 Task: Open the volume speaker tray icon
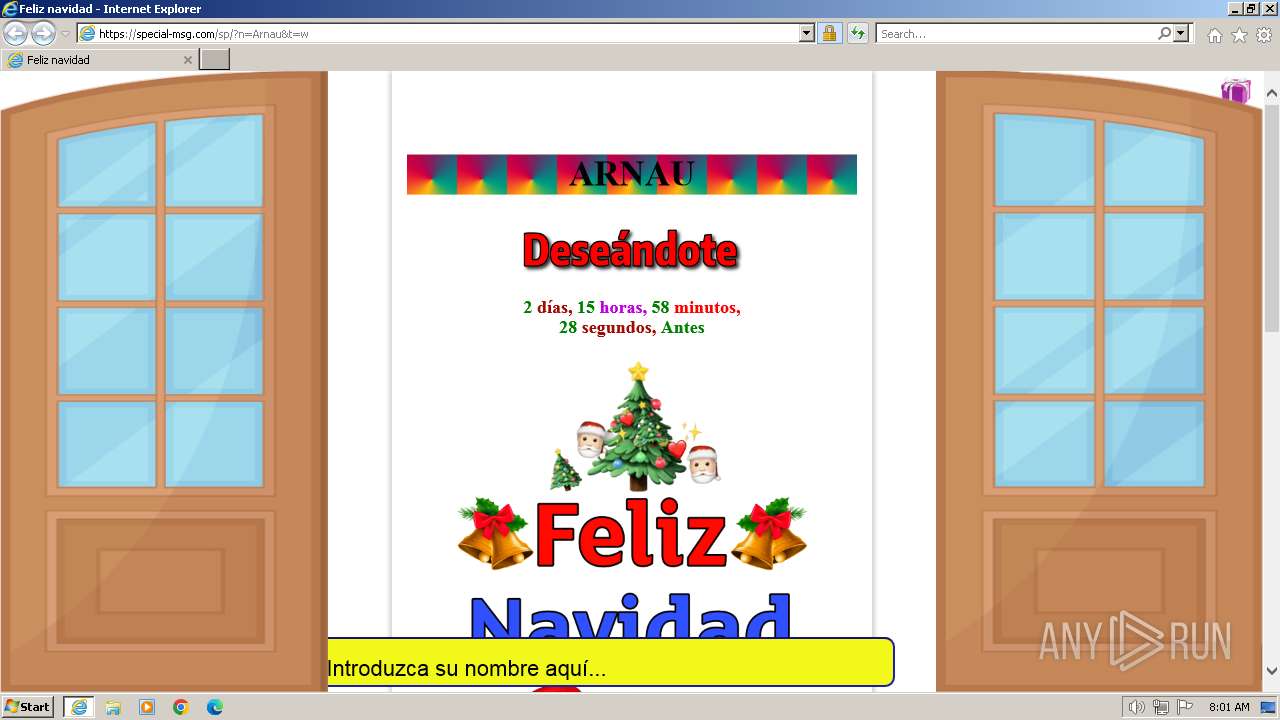1137,707
